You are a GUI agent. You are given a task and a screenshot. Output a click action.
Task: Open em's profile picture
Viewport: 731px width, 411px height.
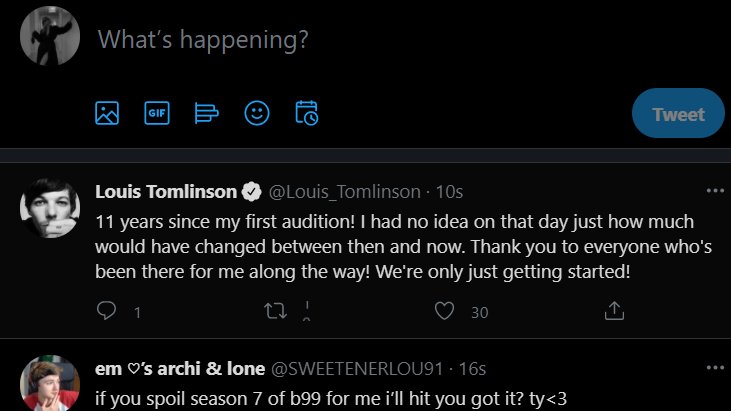[x=50, y=383]
